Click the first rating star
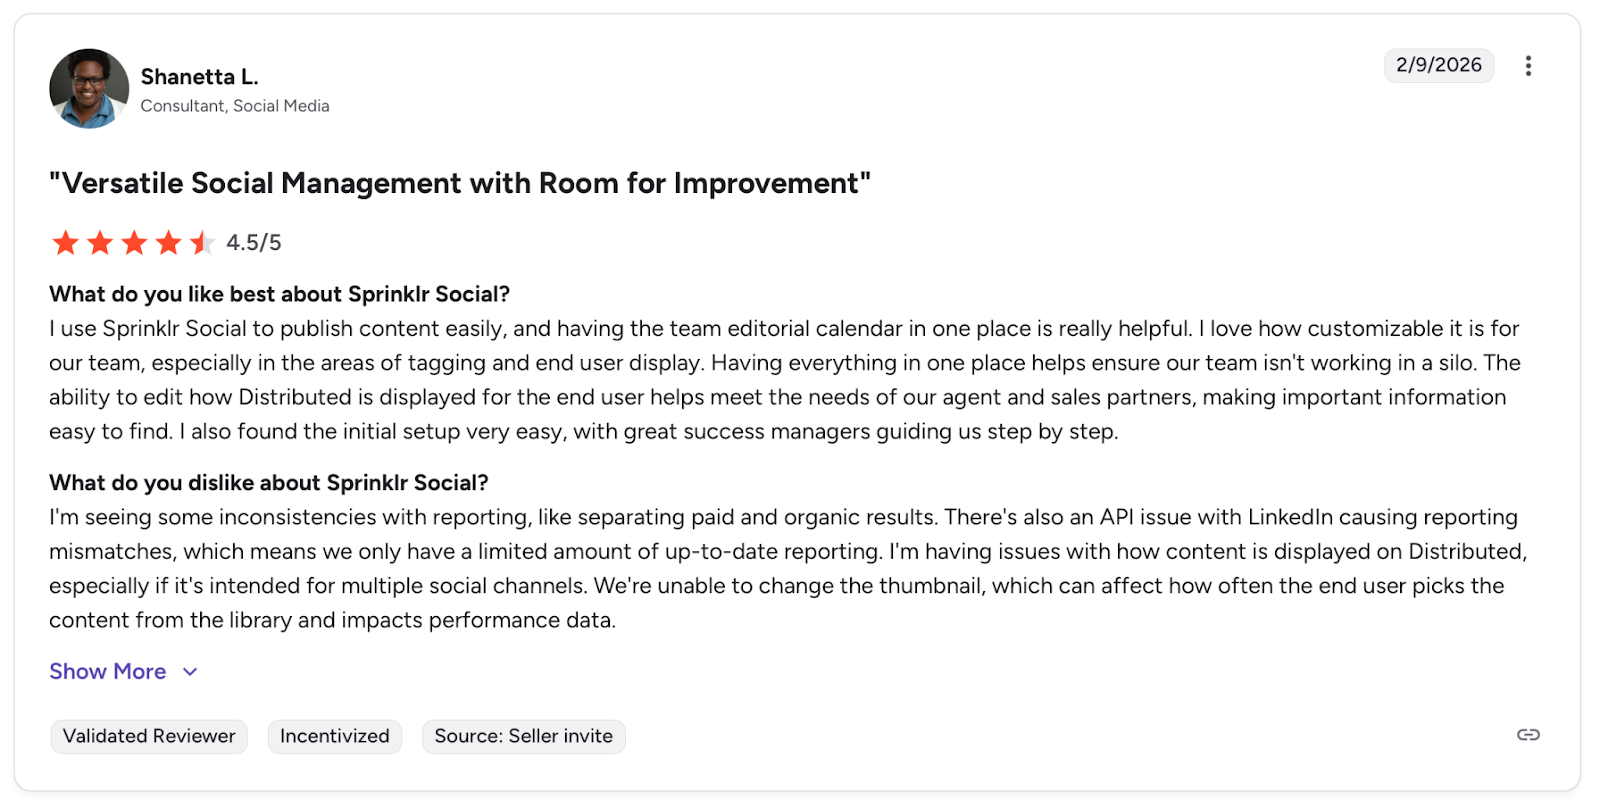This screenshot has height=802, width=1600. [x=66, y=242]
